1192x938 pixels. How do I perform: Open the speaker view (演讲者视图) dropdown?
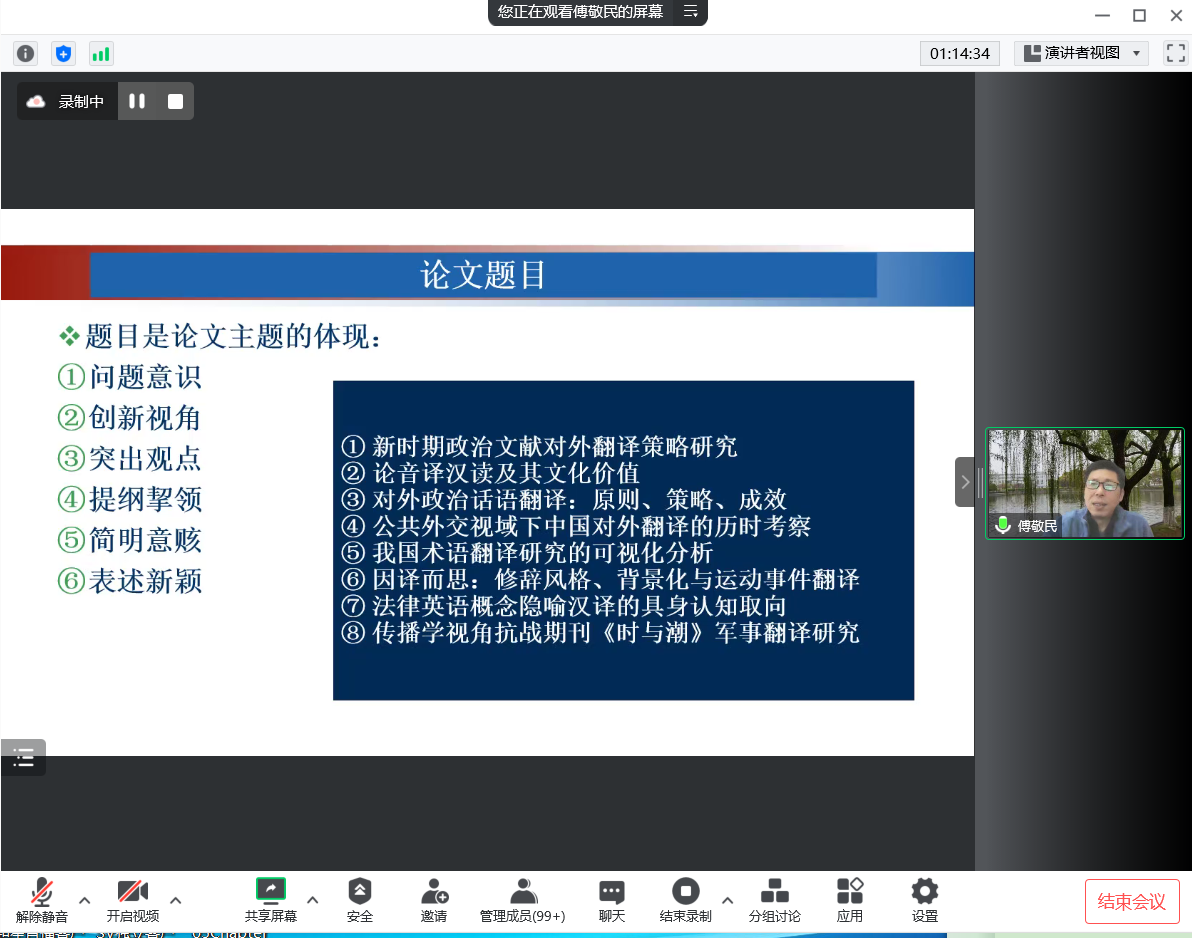(x=1080, y=54)
